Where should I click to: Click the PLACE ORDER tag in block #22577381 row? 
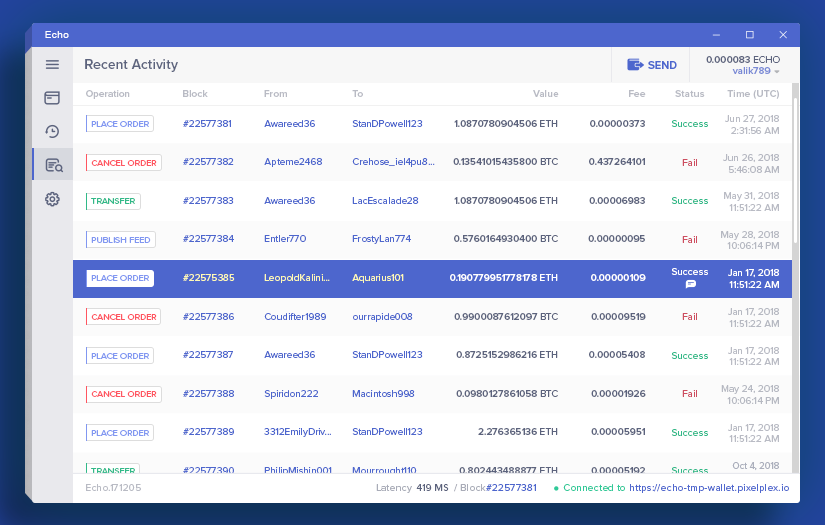pos(120,124)
